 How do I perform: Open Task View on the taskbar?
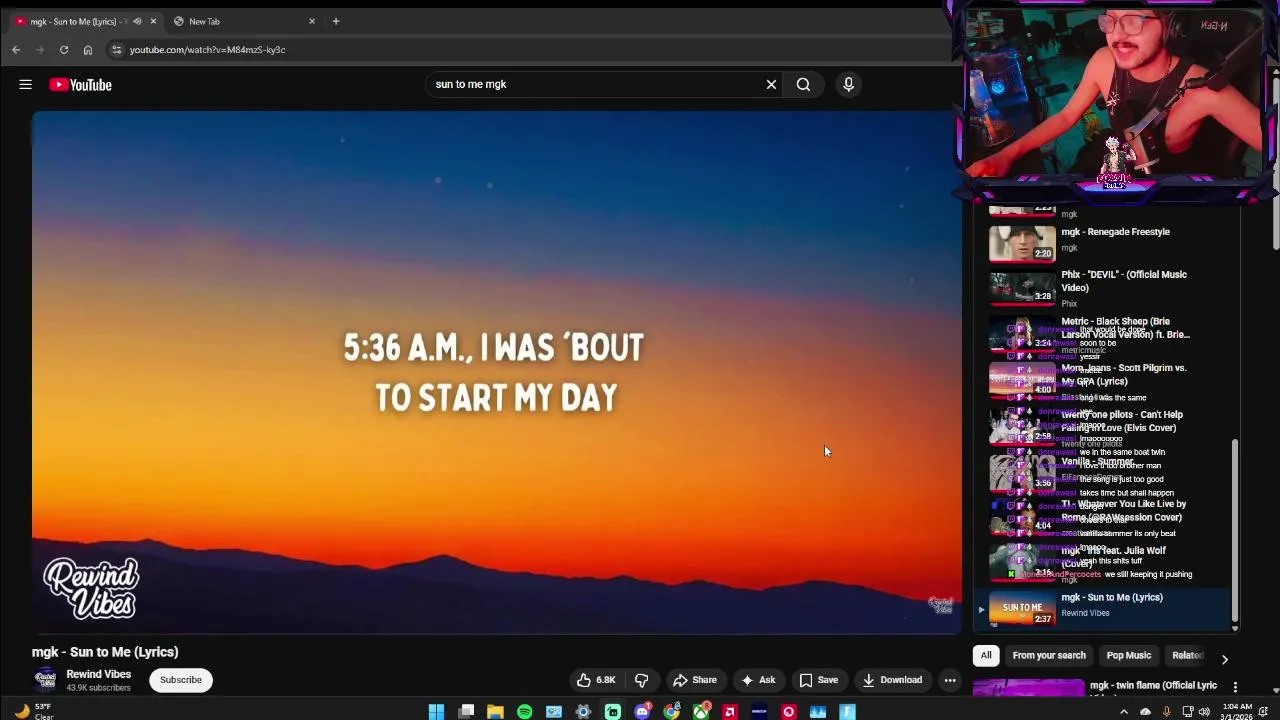tap(466, 712)
